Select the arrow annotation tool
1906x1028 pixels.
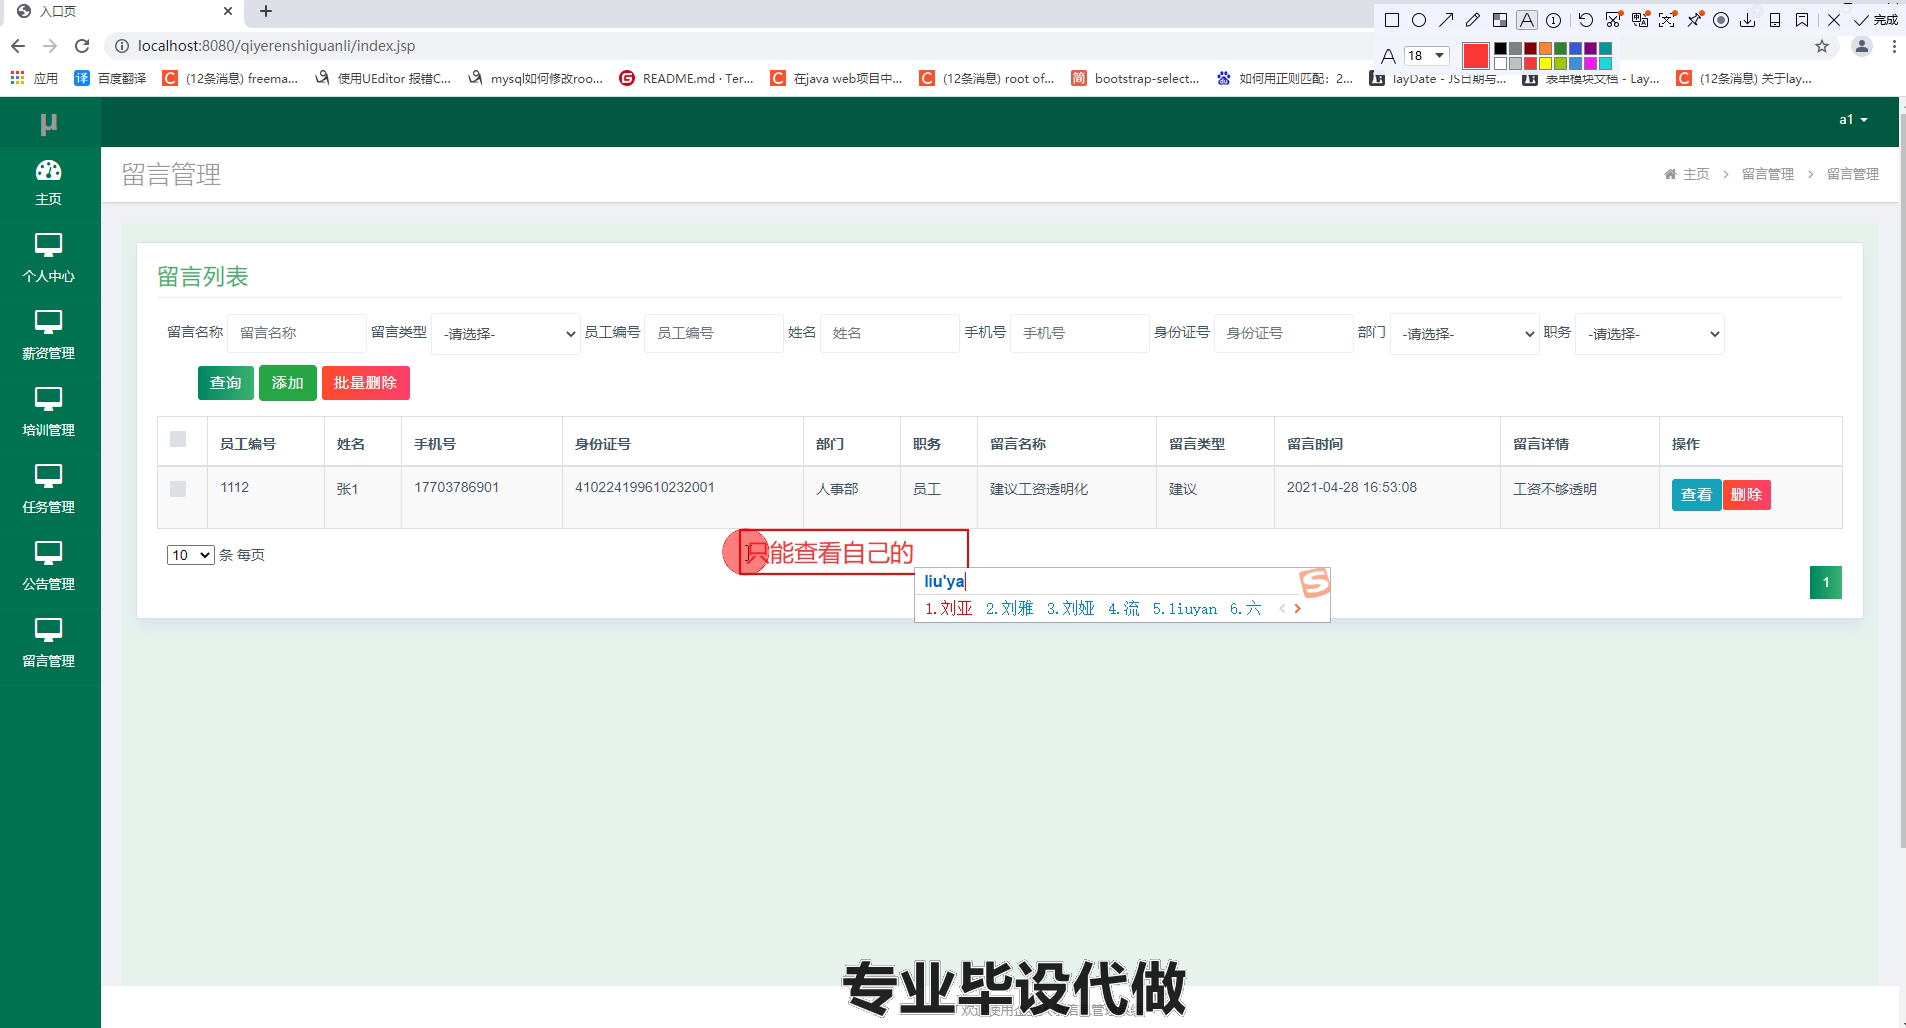[x=1446, y=20]
